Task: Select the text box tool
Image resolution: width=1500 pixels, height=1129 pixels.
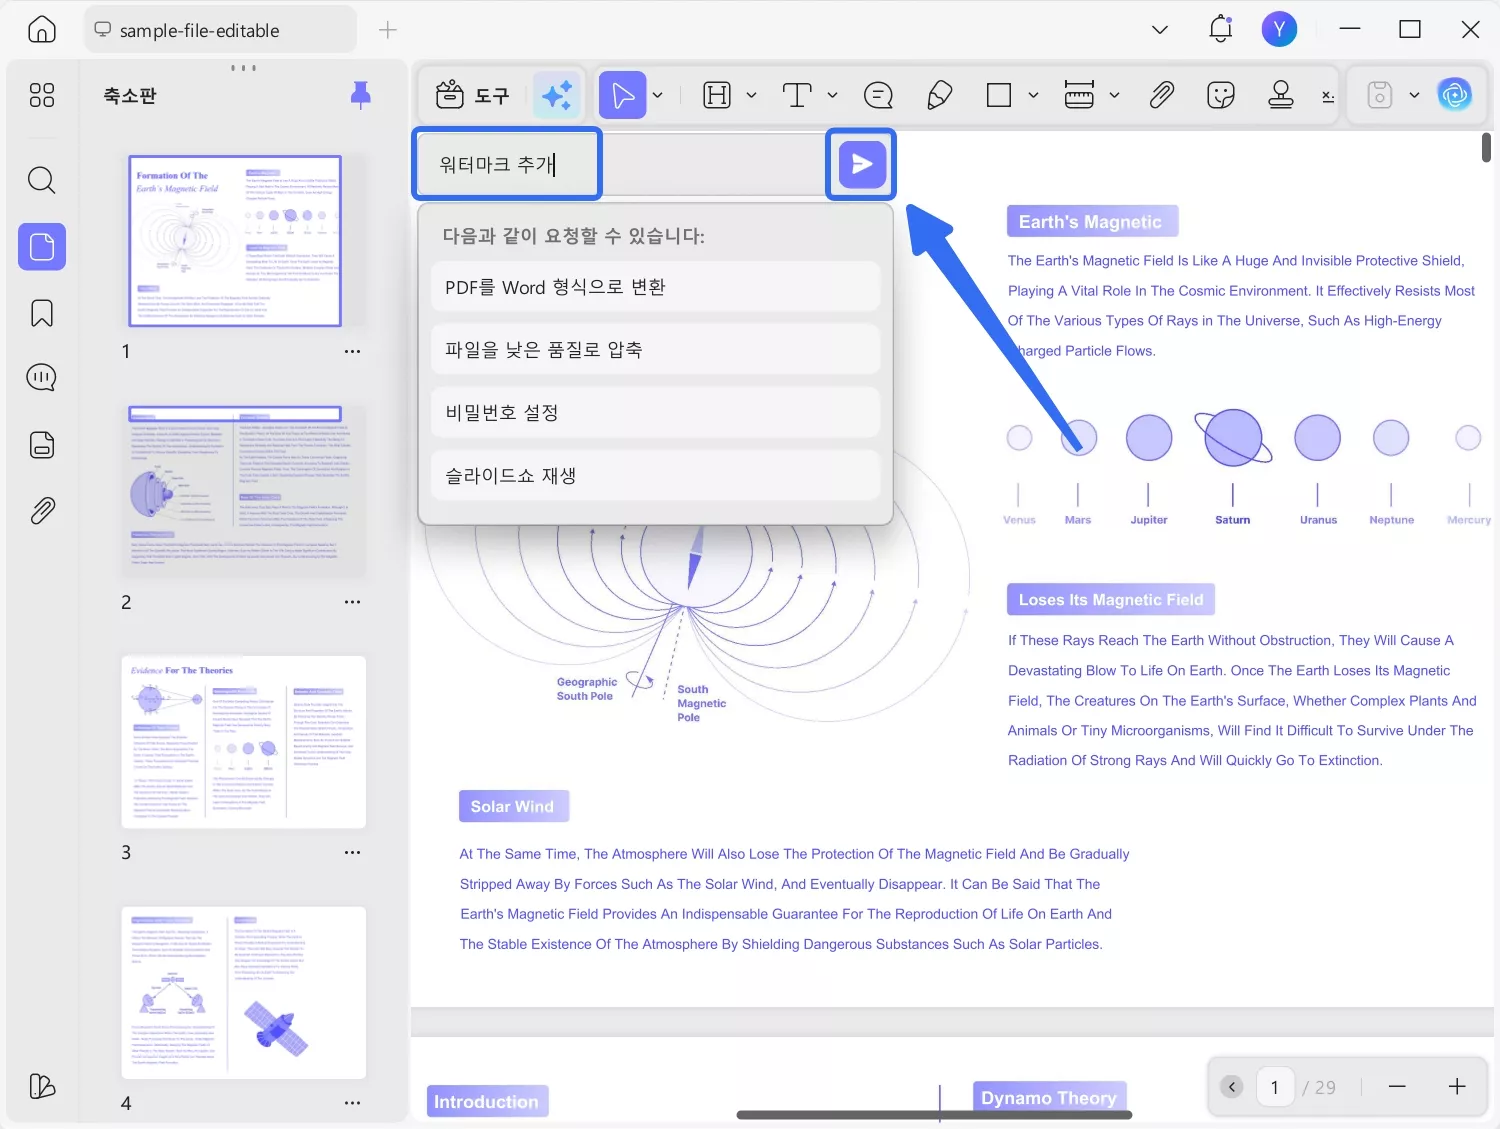Action: pos(797,95)
